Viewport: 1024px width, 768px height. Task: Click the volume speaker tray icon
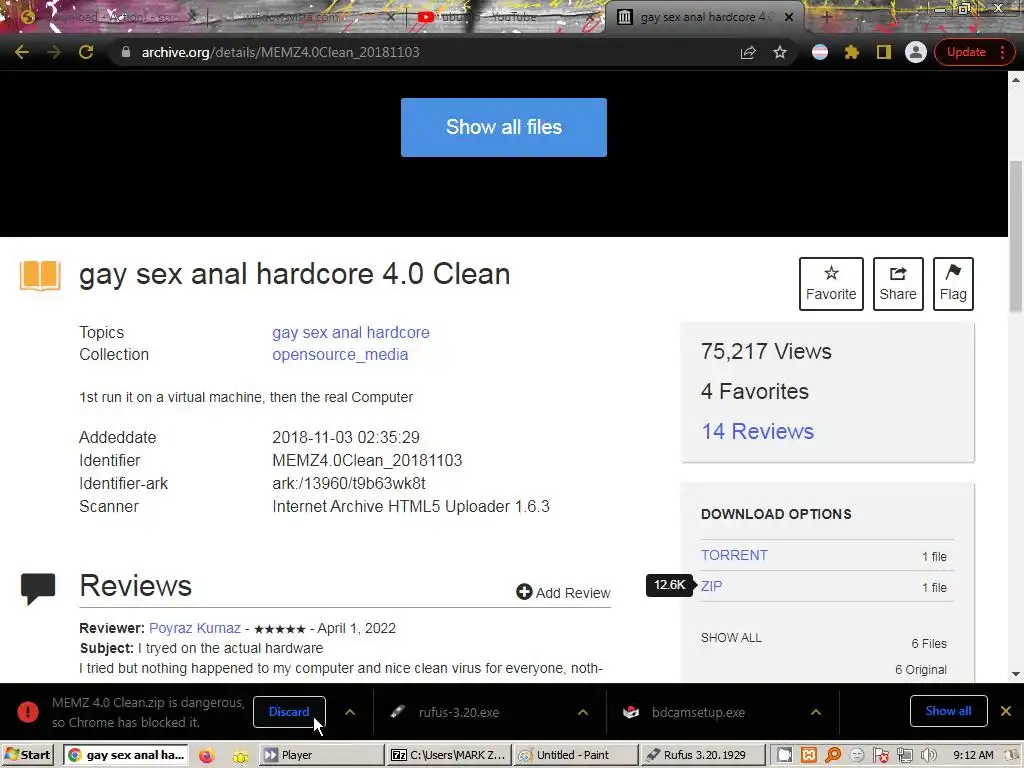pyautogui.click(x=928, y=756)
